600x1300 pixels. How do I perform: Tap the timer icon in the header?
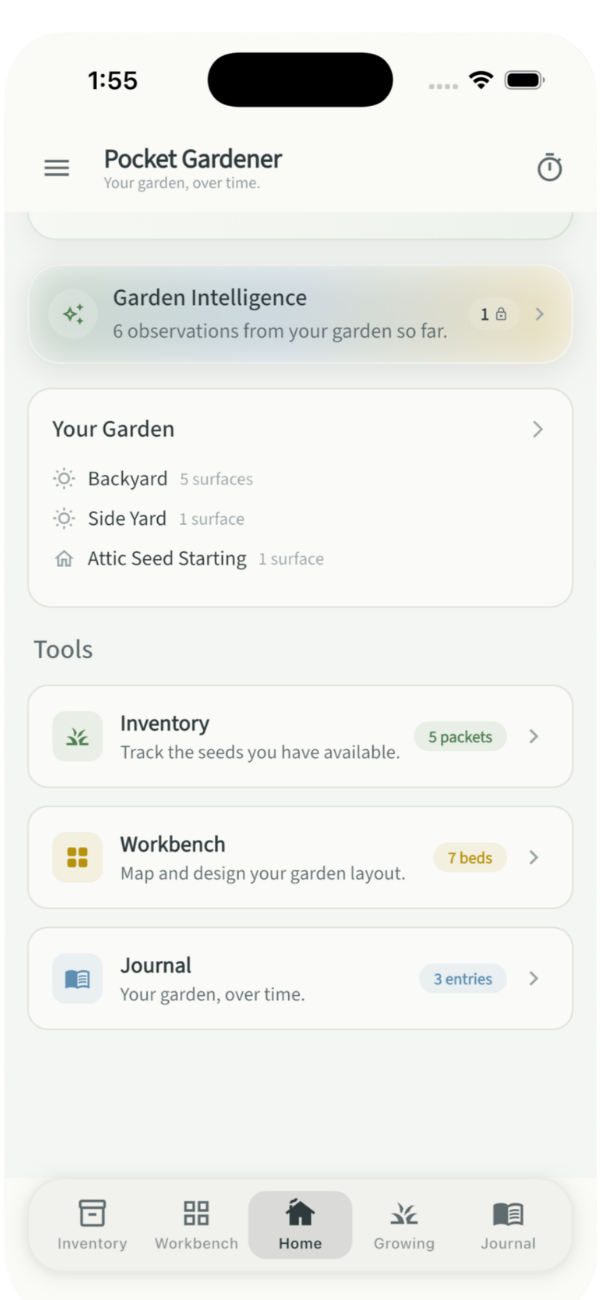click(x=549, y=168)
